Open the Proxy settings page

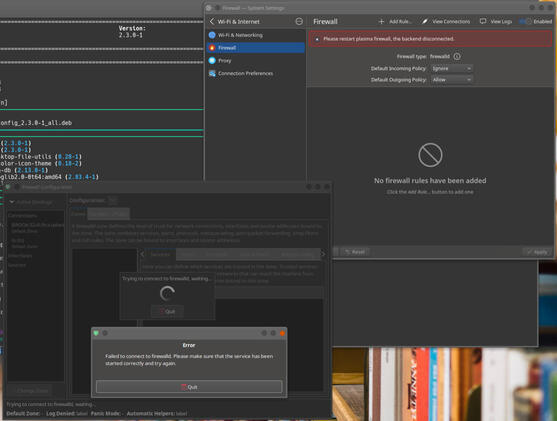point(255,60)
